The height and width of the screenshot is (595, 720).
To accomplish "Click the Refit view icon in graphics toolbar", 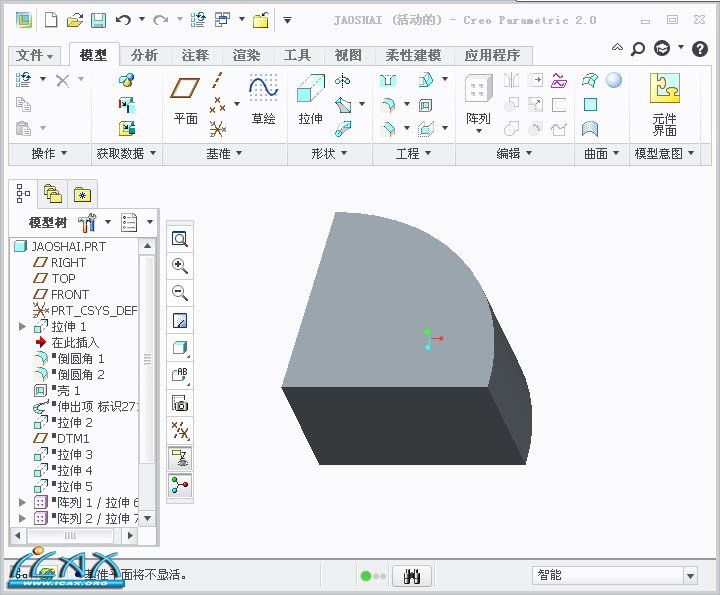I will [180, 239].
